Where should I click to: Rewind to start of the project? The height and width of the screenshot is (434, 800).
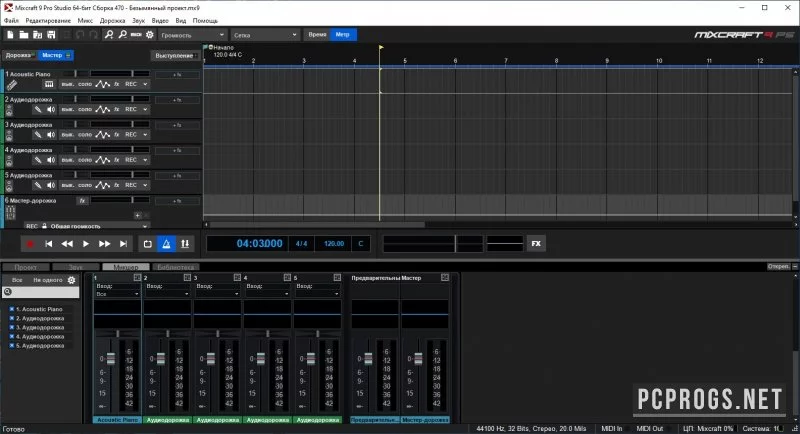(48, 244)
